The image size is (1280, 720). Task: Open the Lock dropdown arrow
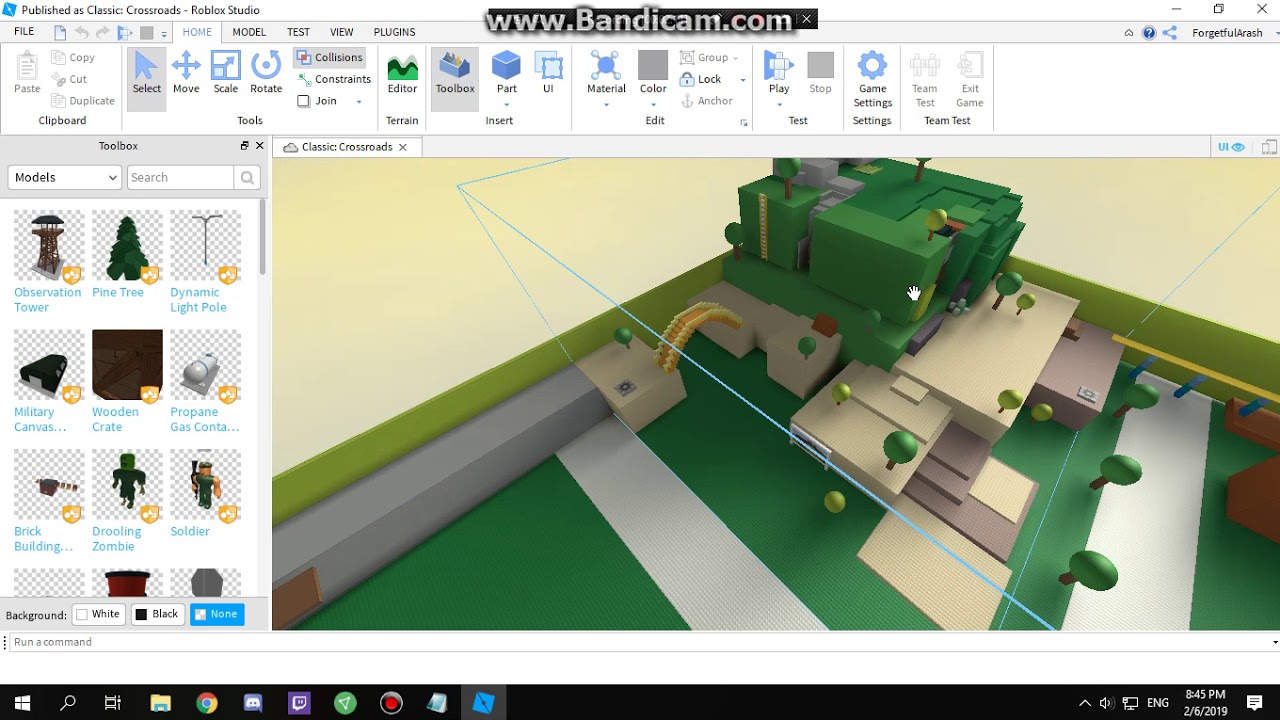742,80
